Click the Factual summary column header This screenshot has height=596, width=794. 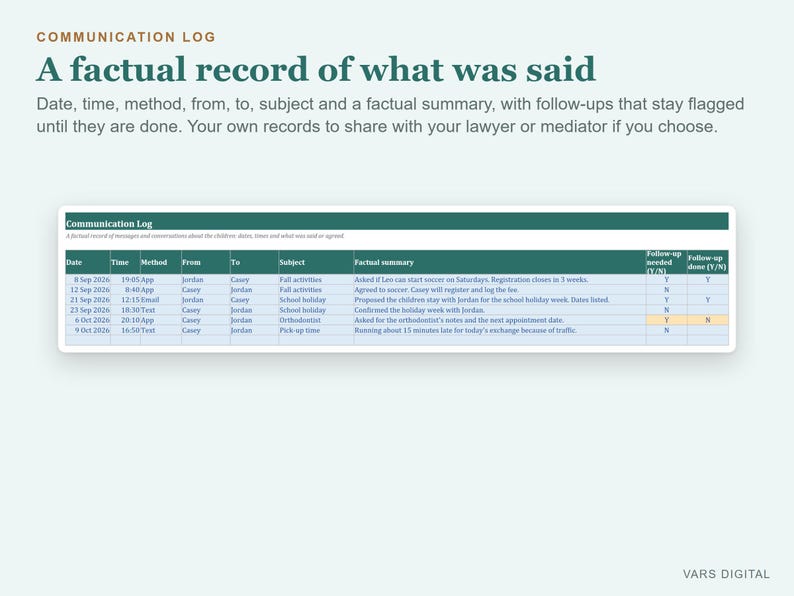500,262
